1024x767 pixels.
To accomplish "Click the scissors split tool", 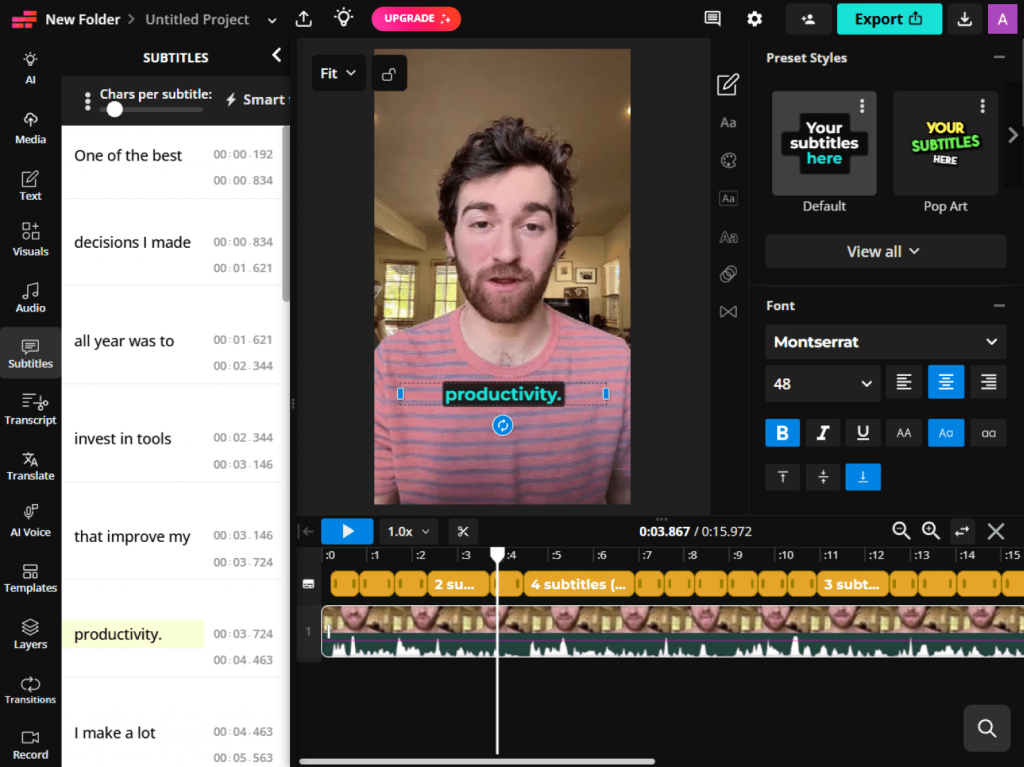I will (463, 531).
